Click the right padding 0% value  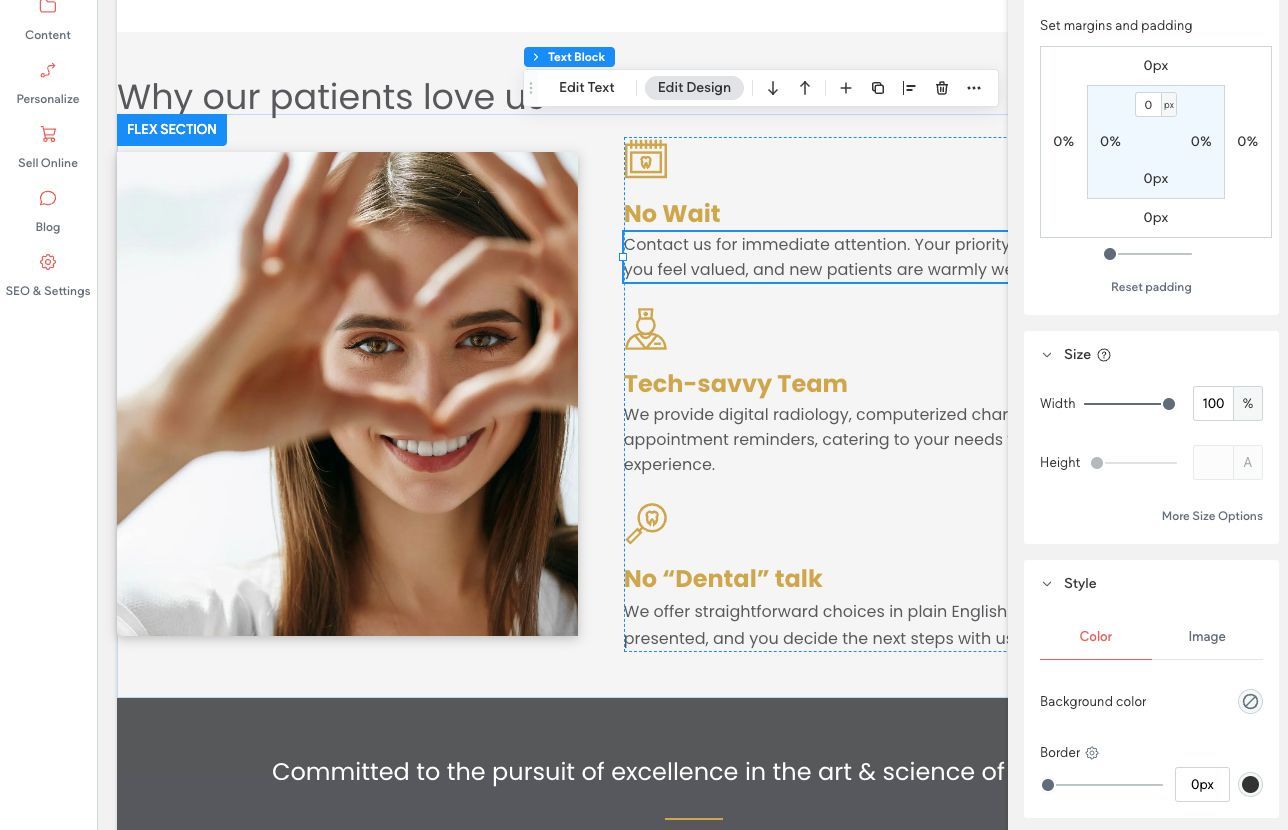[x=1201, y=142]
